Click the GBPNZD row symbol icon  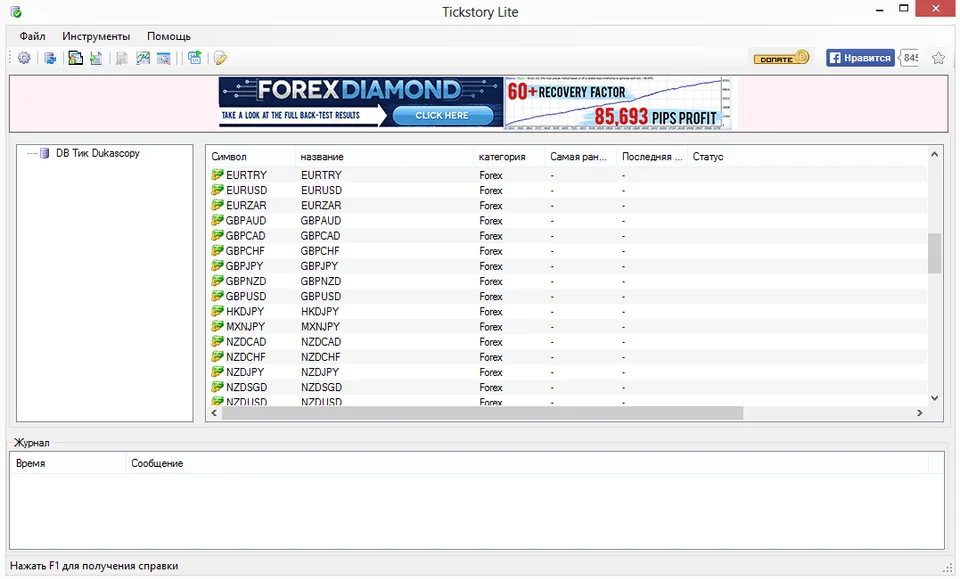coord(217,281)
